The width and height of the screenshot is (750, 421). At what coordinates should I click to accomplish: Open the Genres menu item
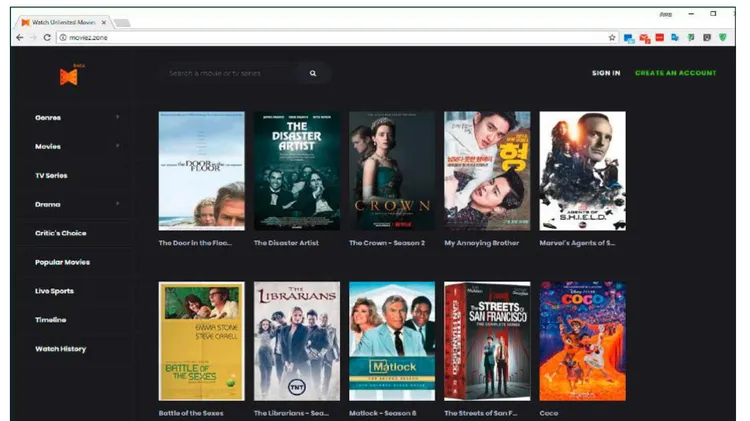coord(48,118)
